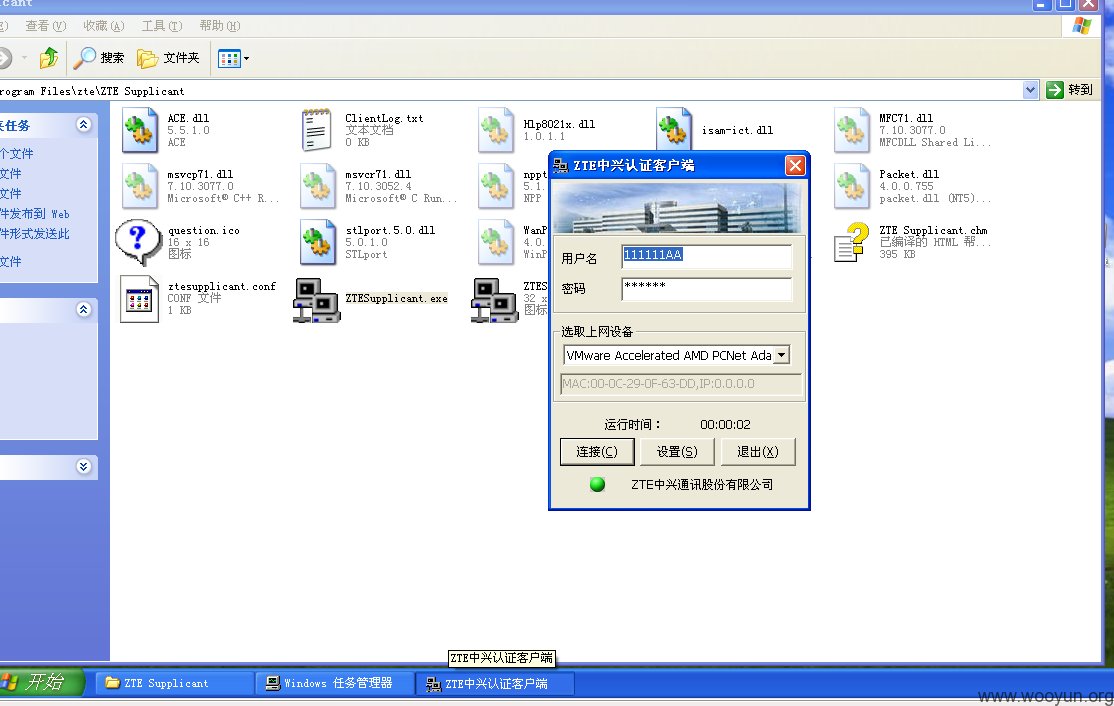This screenshot has height=706, width=1114.
Task: Close the ZTE中兴认证客户端 dialog
Action: [x=795, y=165]
